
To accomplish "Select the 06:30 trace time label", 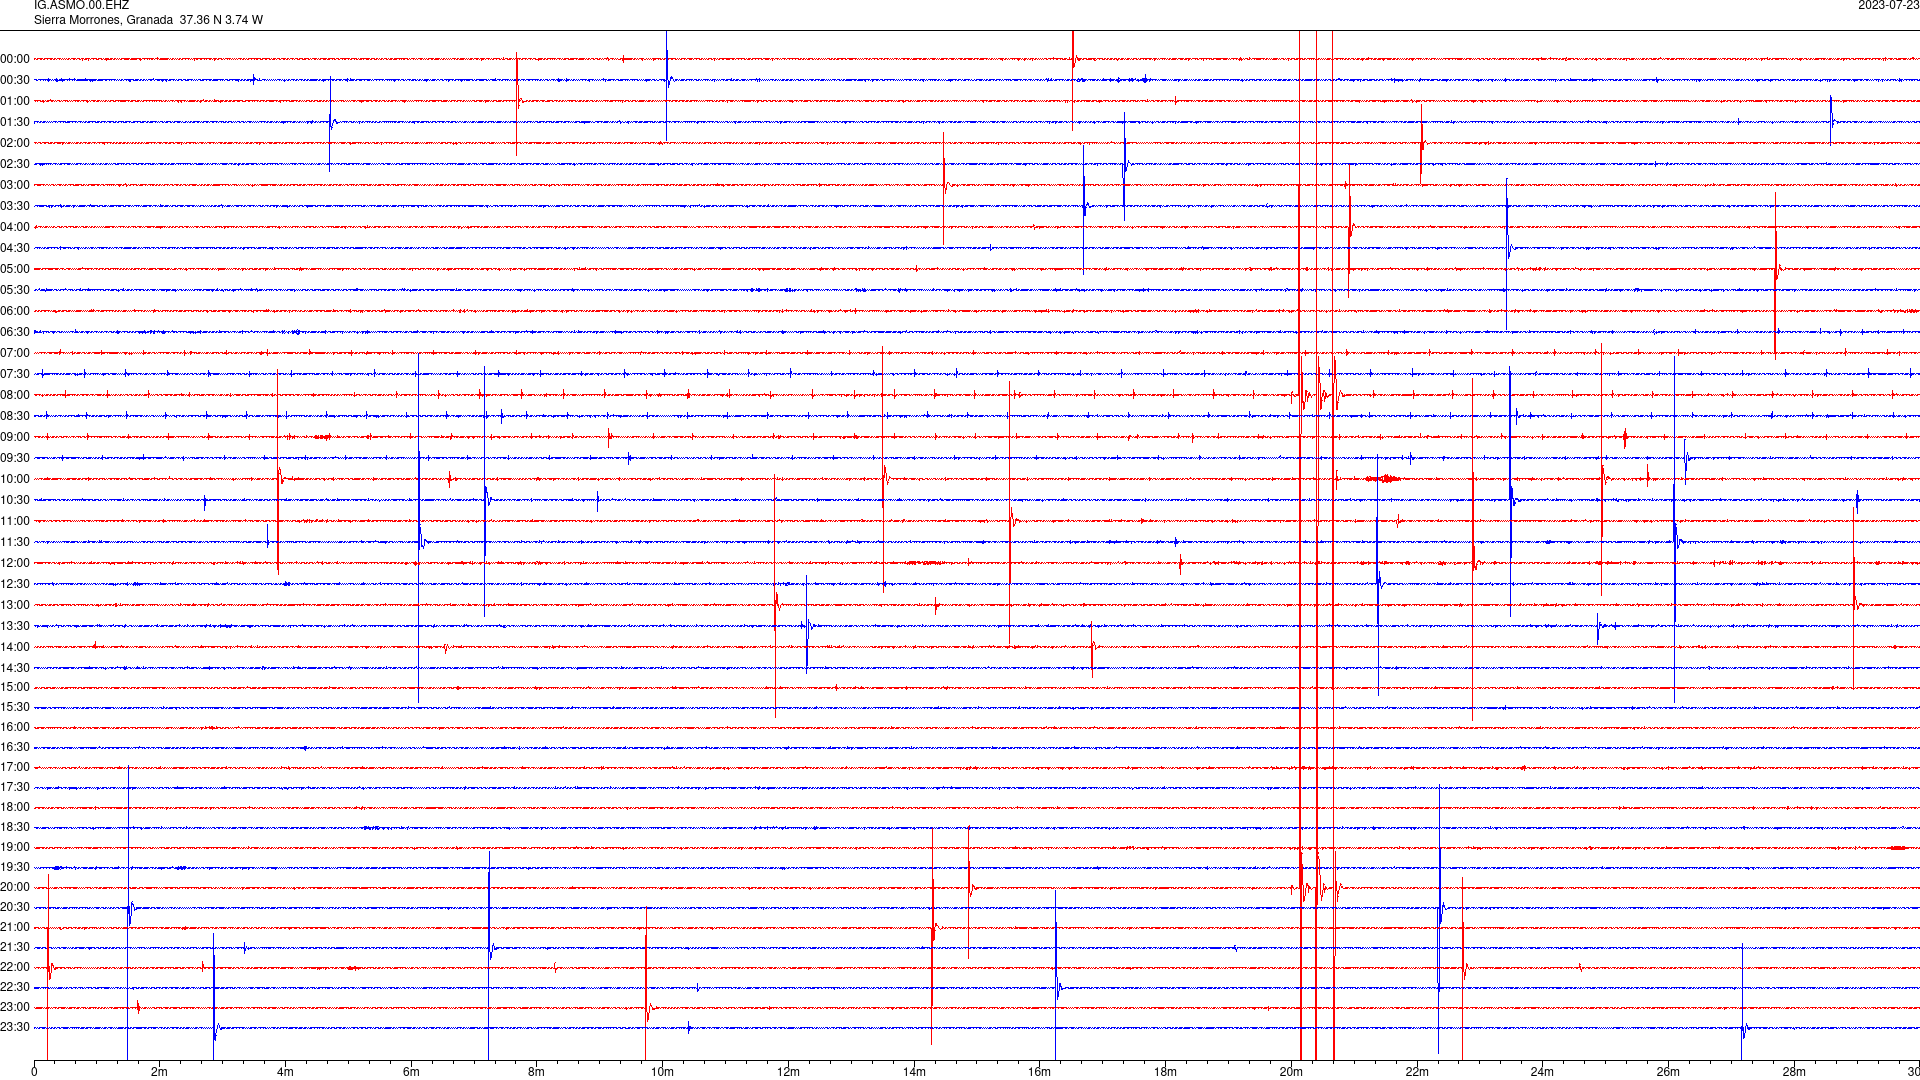I will click(15, 332).
